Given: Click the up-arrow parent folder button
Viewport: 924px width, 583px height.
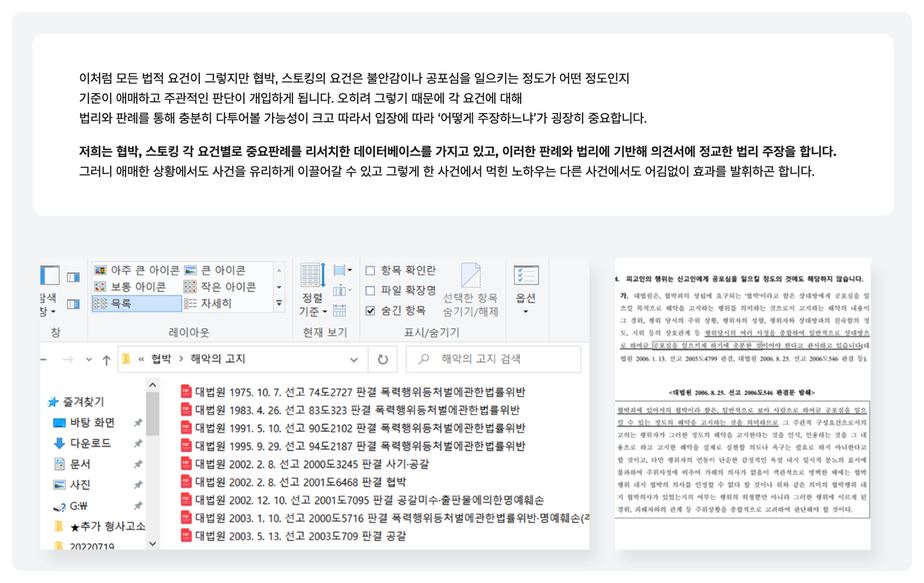Looking at the screenshot, I should 106,360.
